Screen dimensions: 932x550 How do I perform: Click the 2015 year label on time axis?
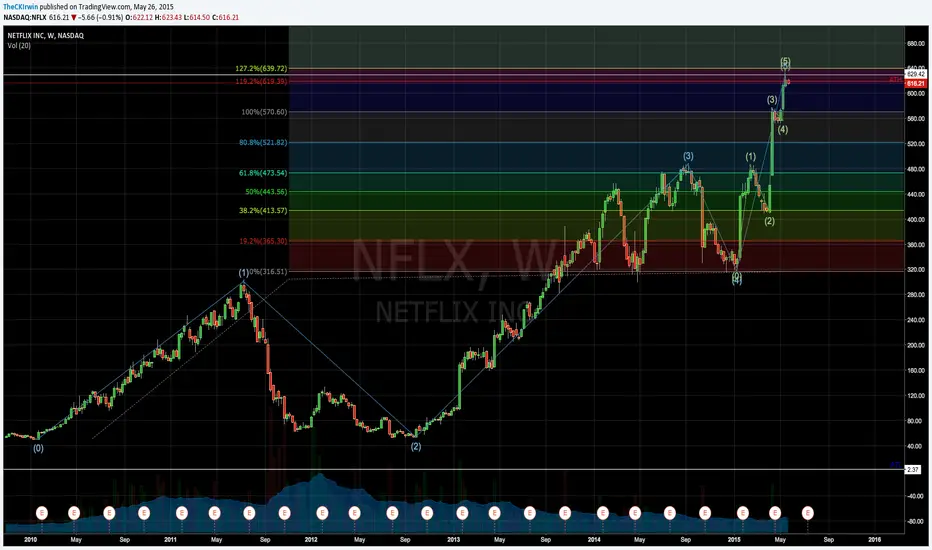[734, 540]
